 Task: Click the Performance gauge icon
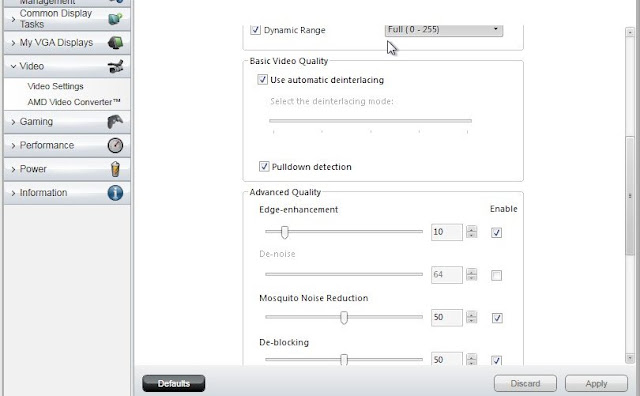coord(116,145)
